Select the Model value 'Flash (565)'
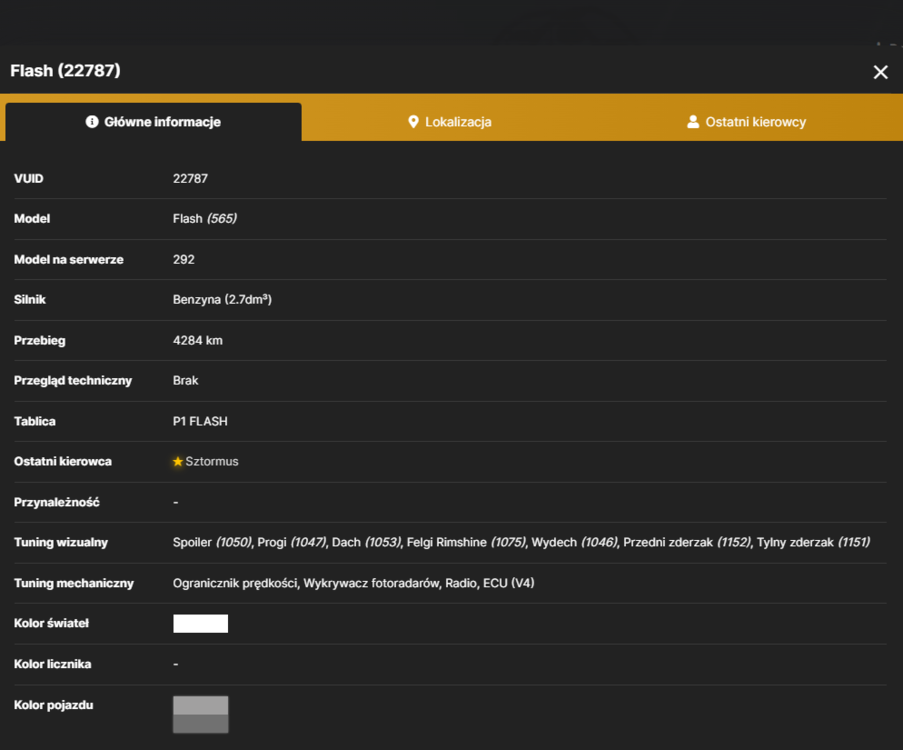 [205, 219]
